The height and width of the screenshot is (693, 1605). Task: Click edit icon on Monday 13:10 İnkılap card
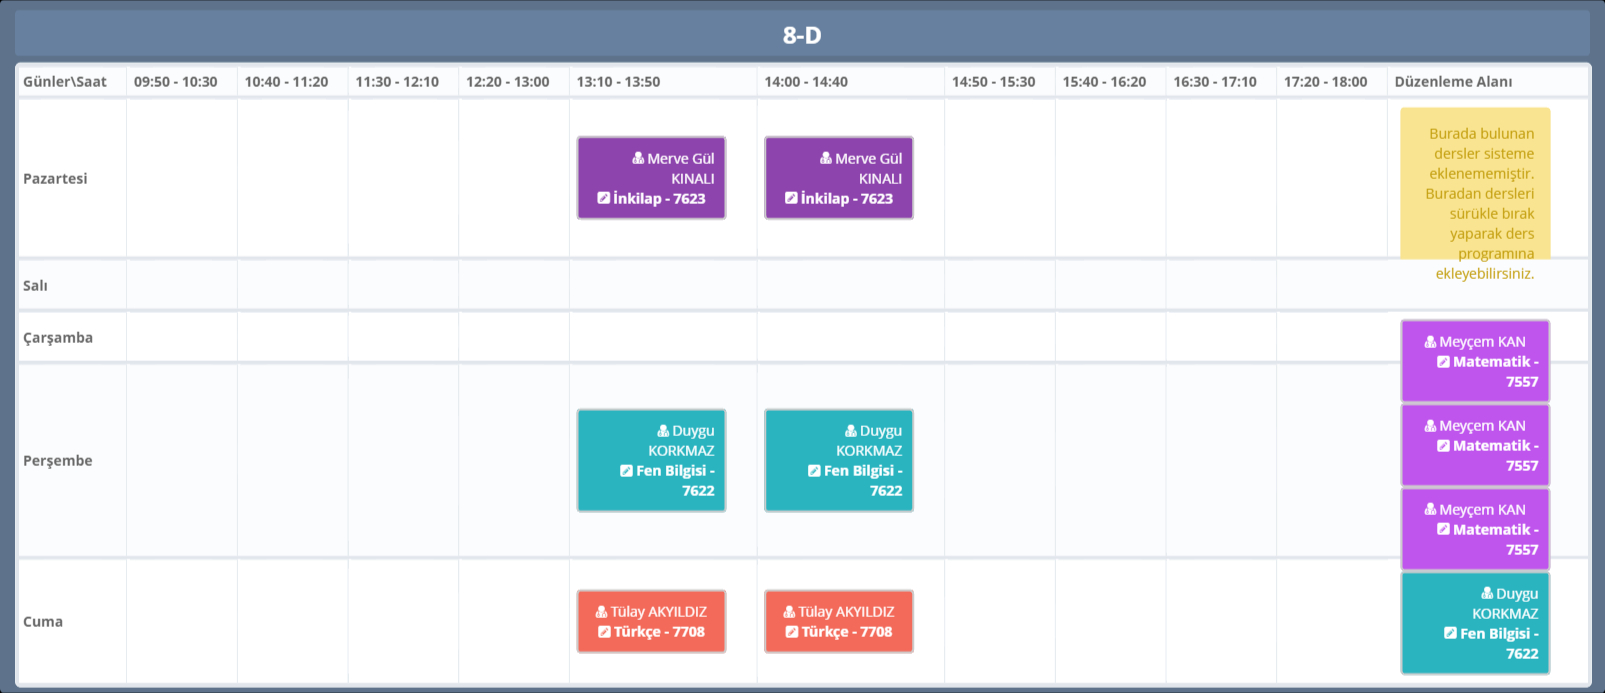coord(603,198)
